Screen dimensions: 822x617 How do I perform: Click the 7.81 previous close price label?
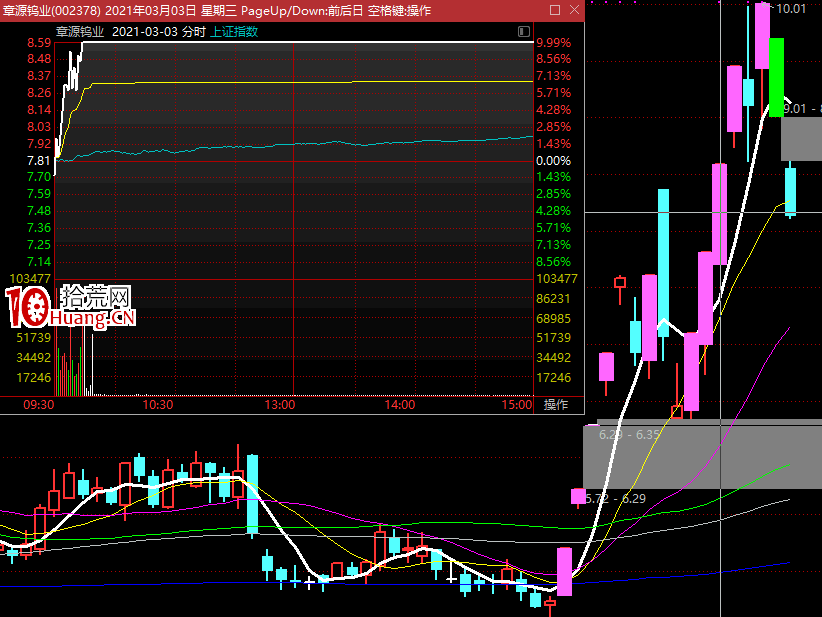click(x=38, y=161)
